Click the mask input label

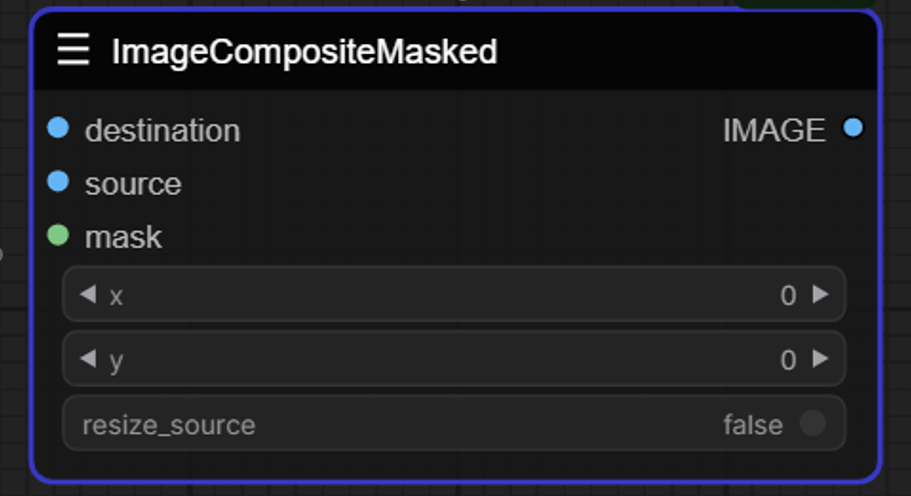pyautogui.click(x=123, y=237)
